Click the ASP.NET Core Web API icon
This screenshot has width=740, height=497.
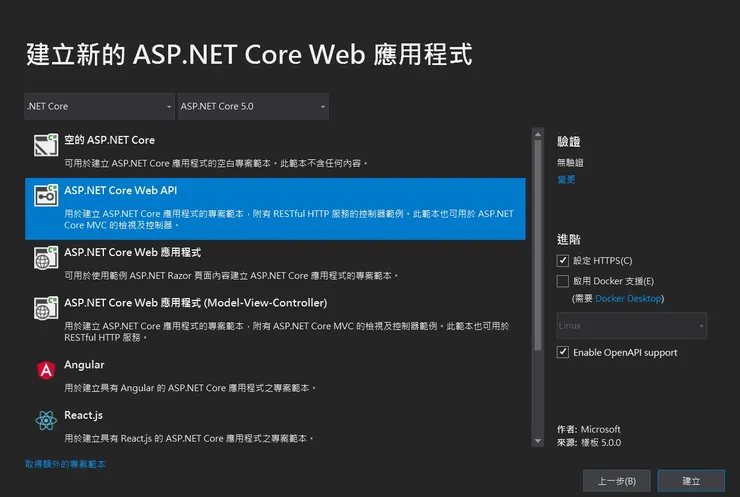click(x=44, y=196)
